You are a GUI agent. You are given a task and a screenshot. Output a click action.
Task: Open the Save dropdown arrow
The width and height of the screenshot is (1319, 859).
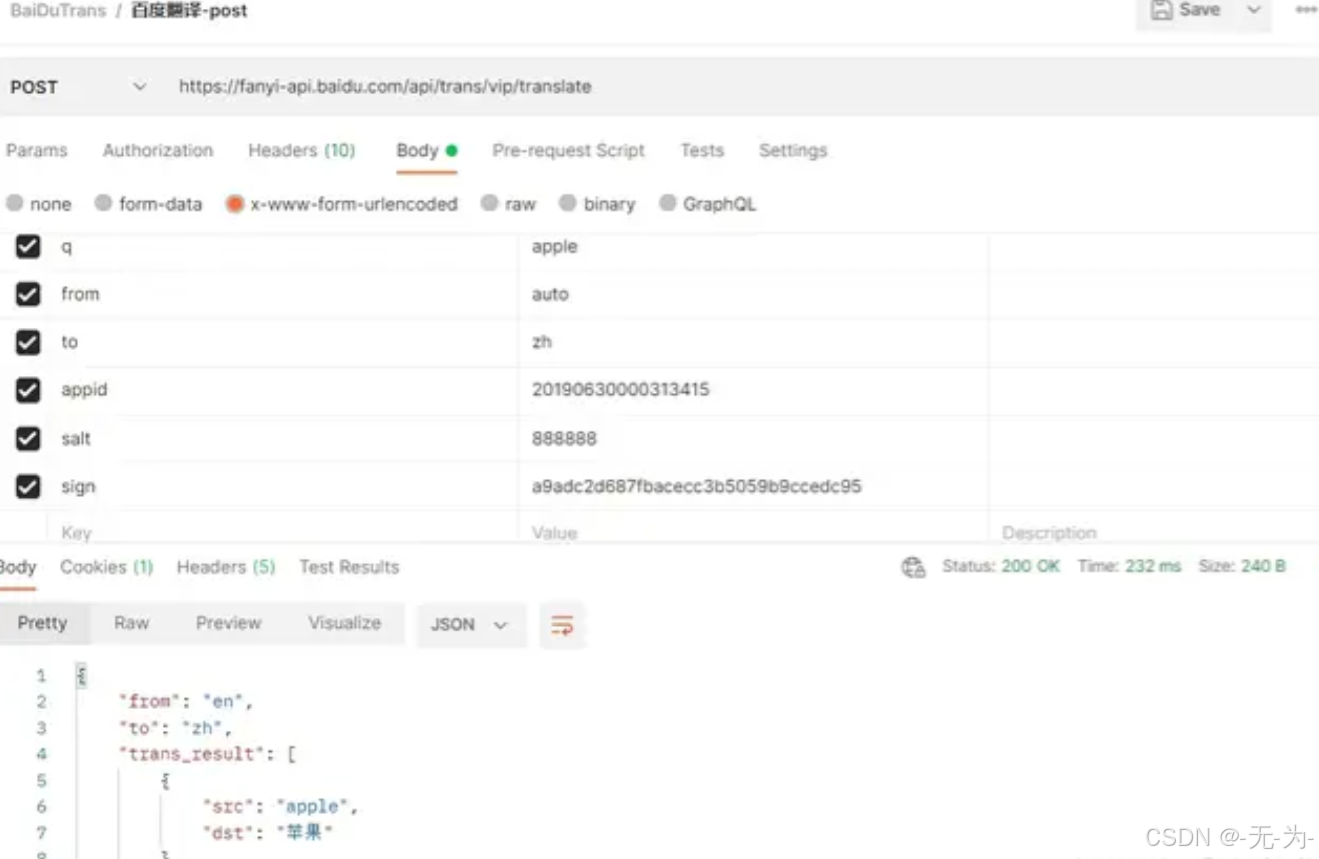(1253, 10)
